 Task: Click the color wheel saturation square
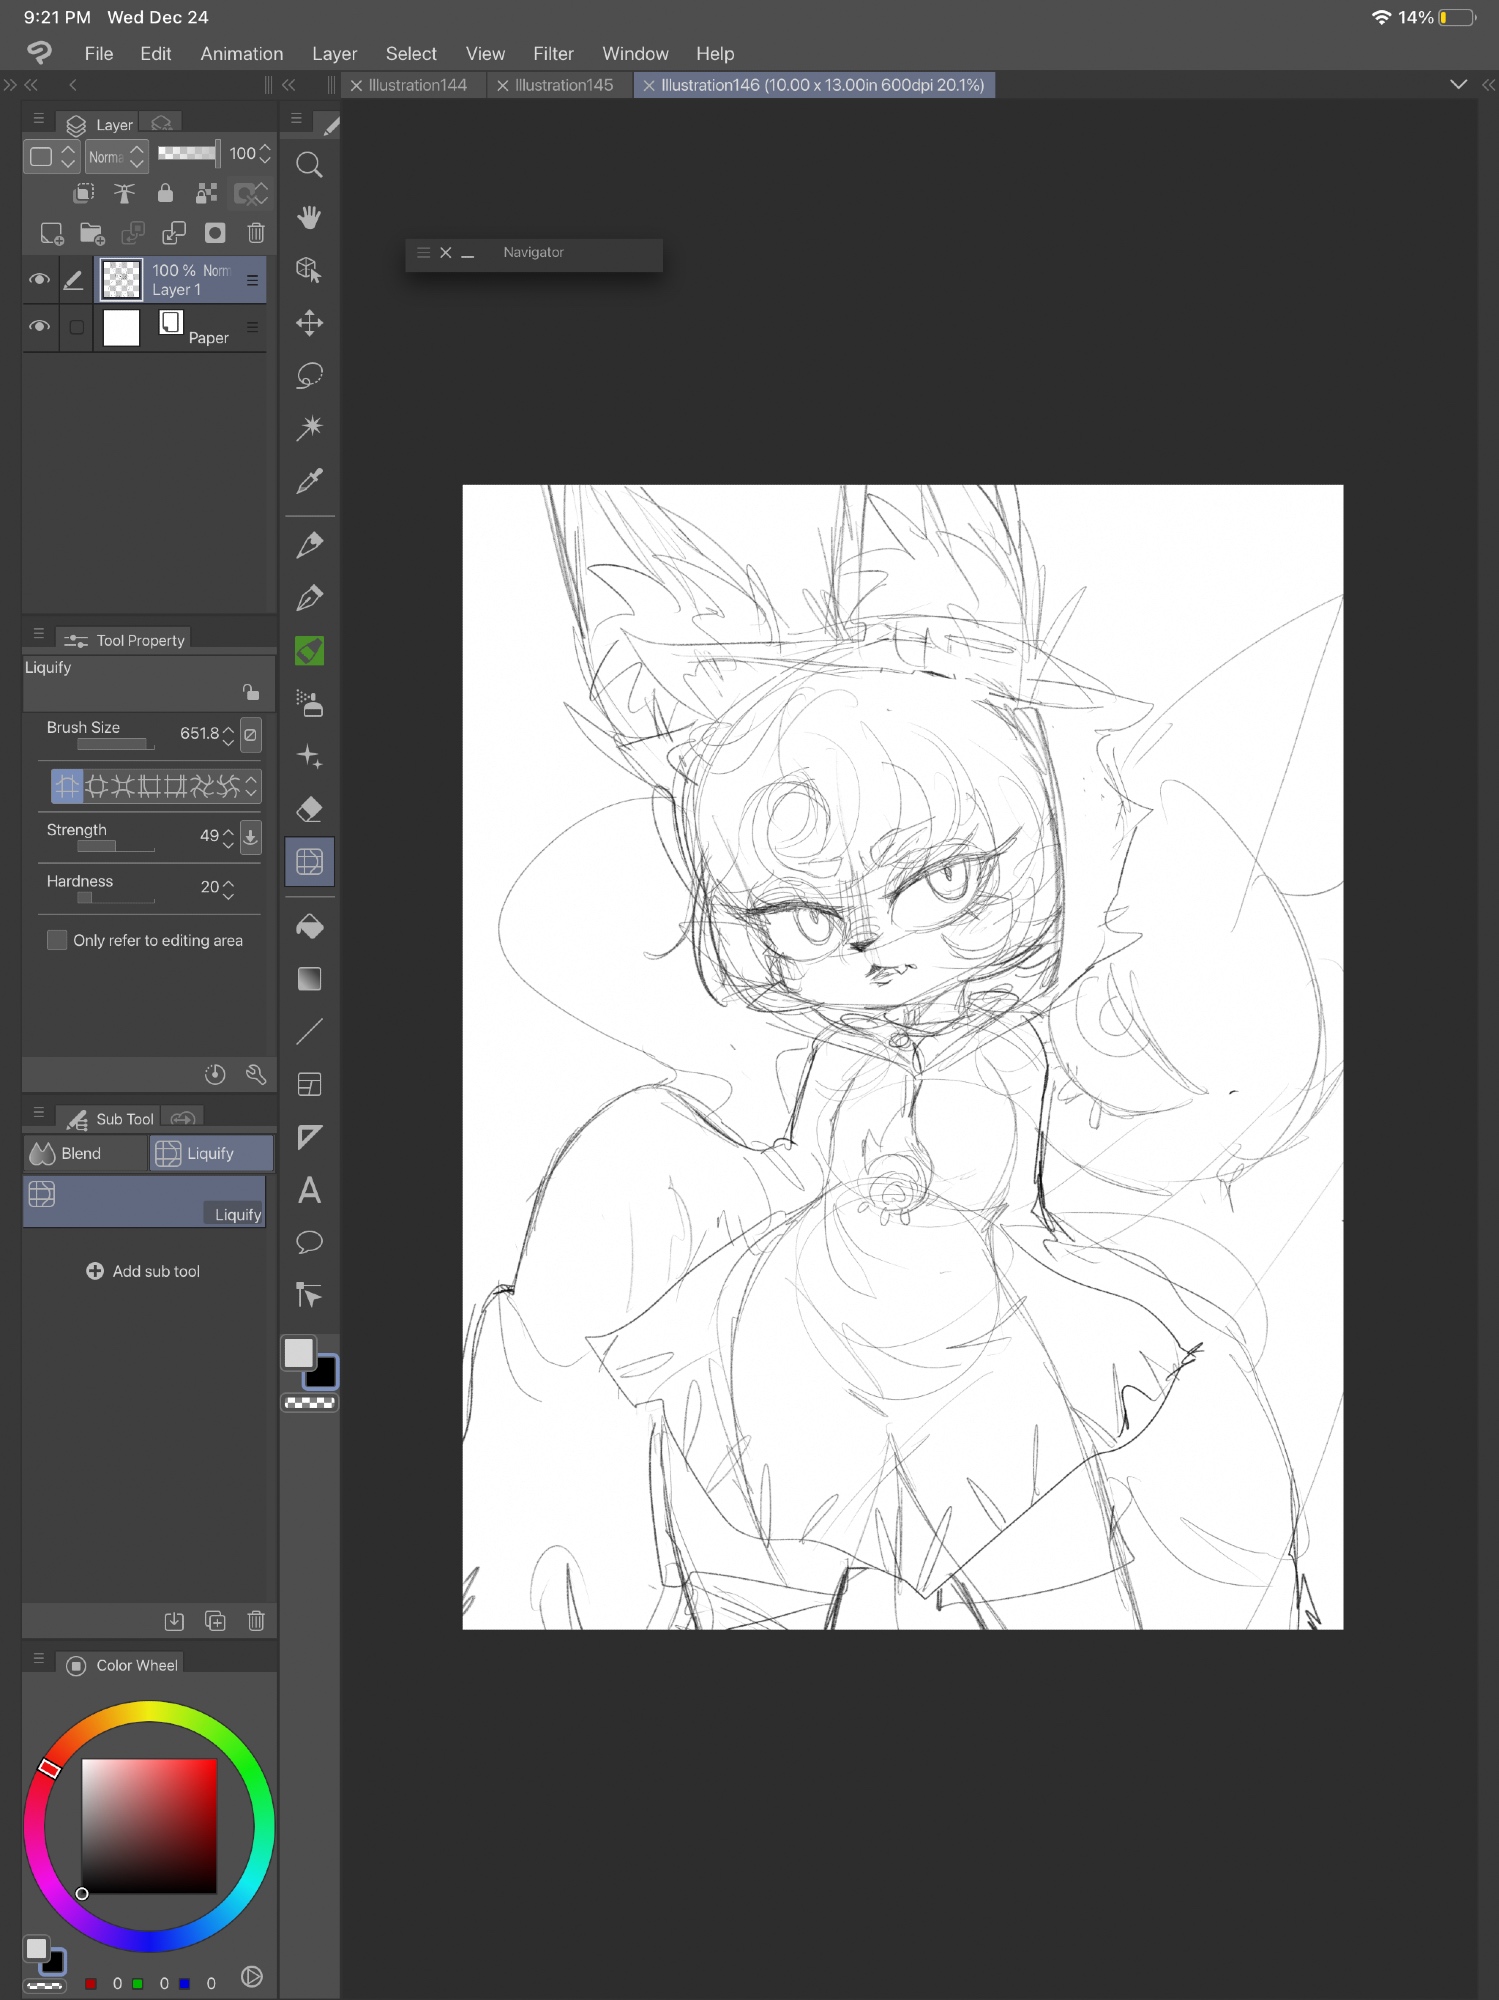(x=149, y=1825)
